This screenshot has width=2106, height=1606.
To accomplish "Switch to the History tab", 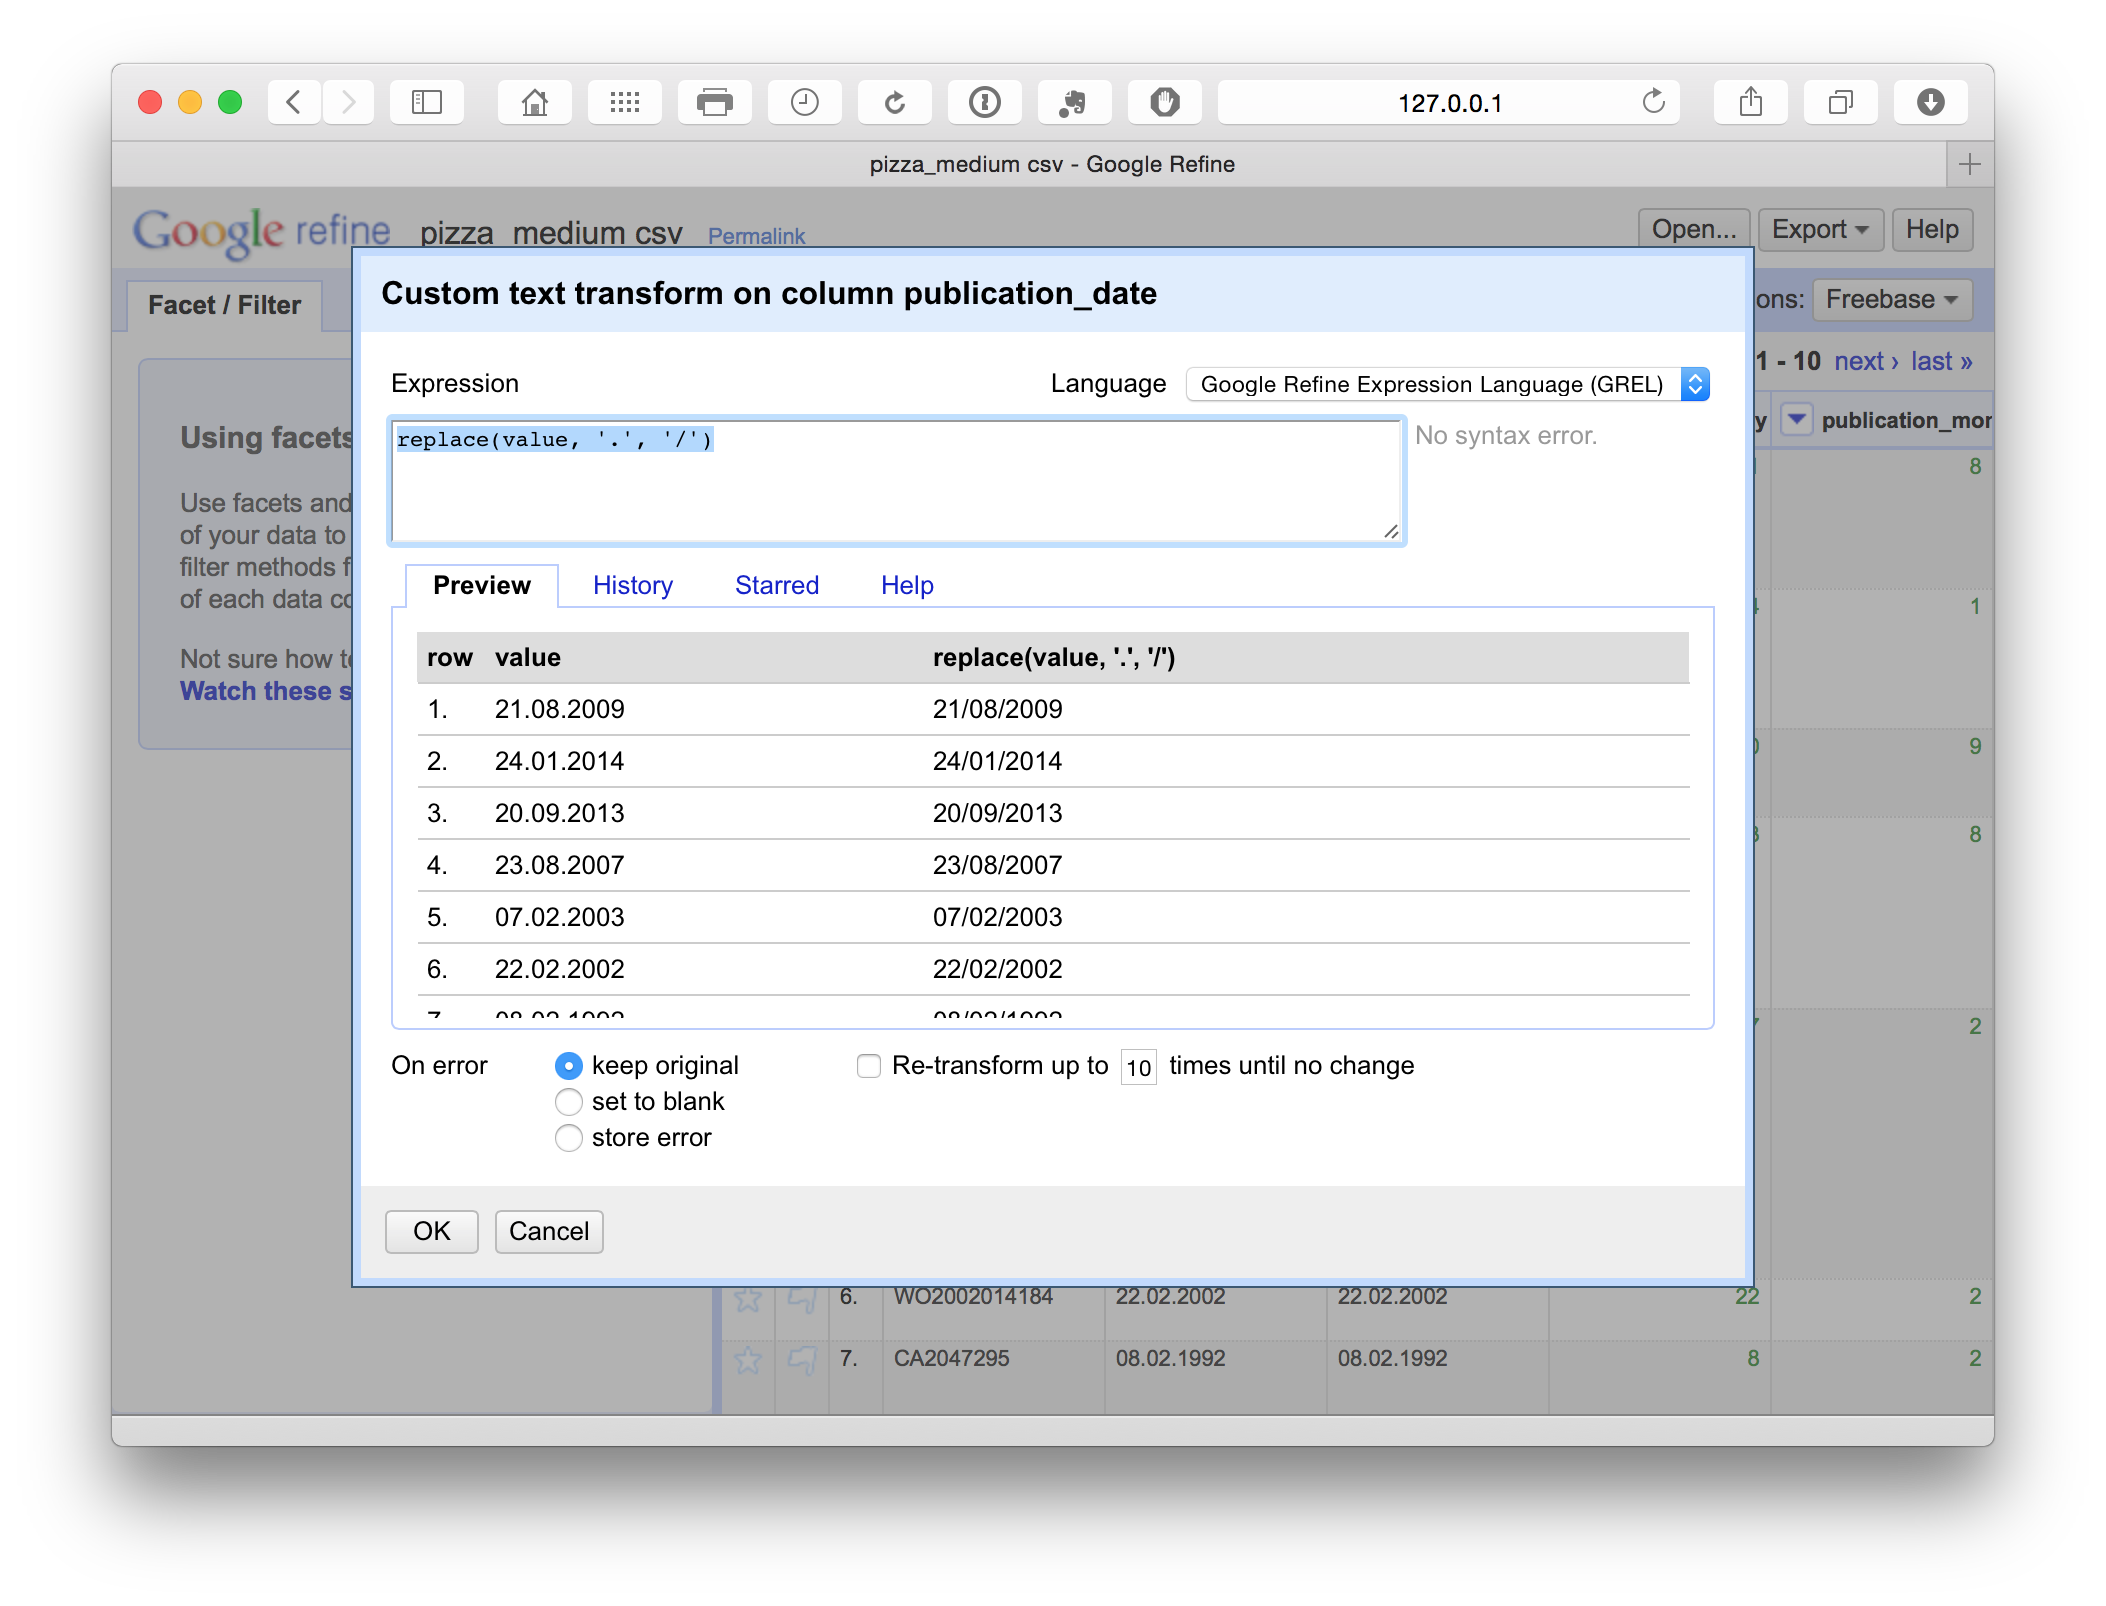I will (632, 586).
